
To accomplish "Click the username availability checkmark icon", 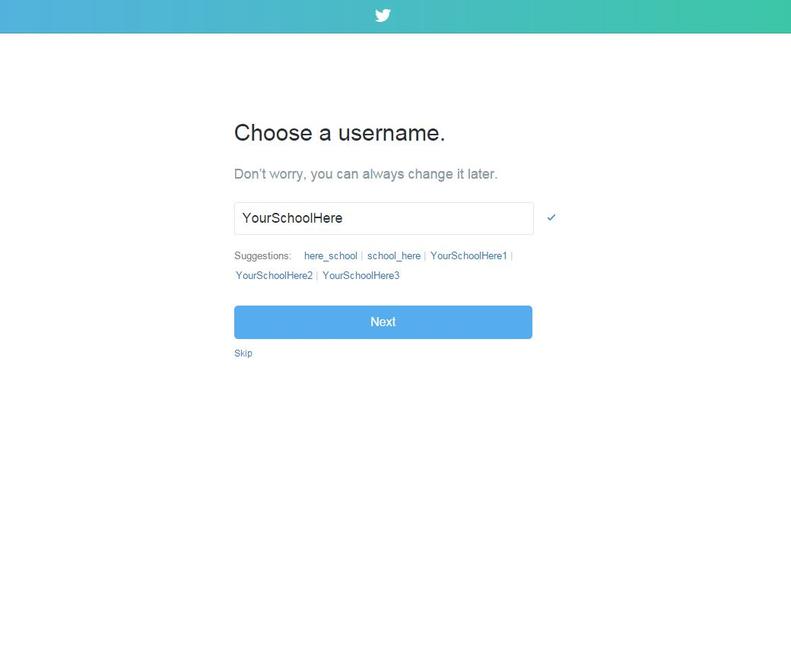I will click(551, 217).
